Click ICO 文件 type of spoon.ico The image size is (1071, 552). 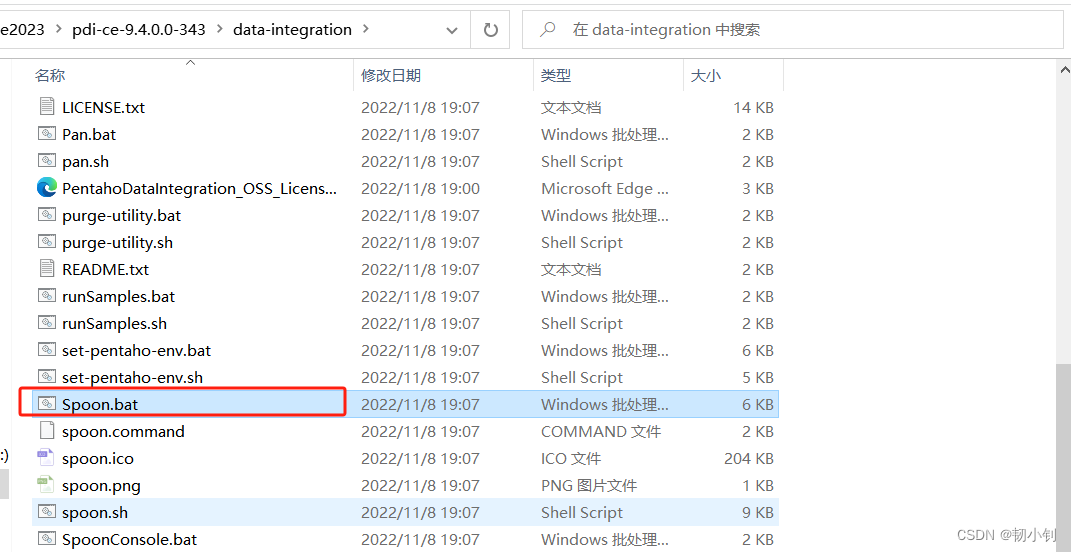click(571, 458)
